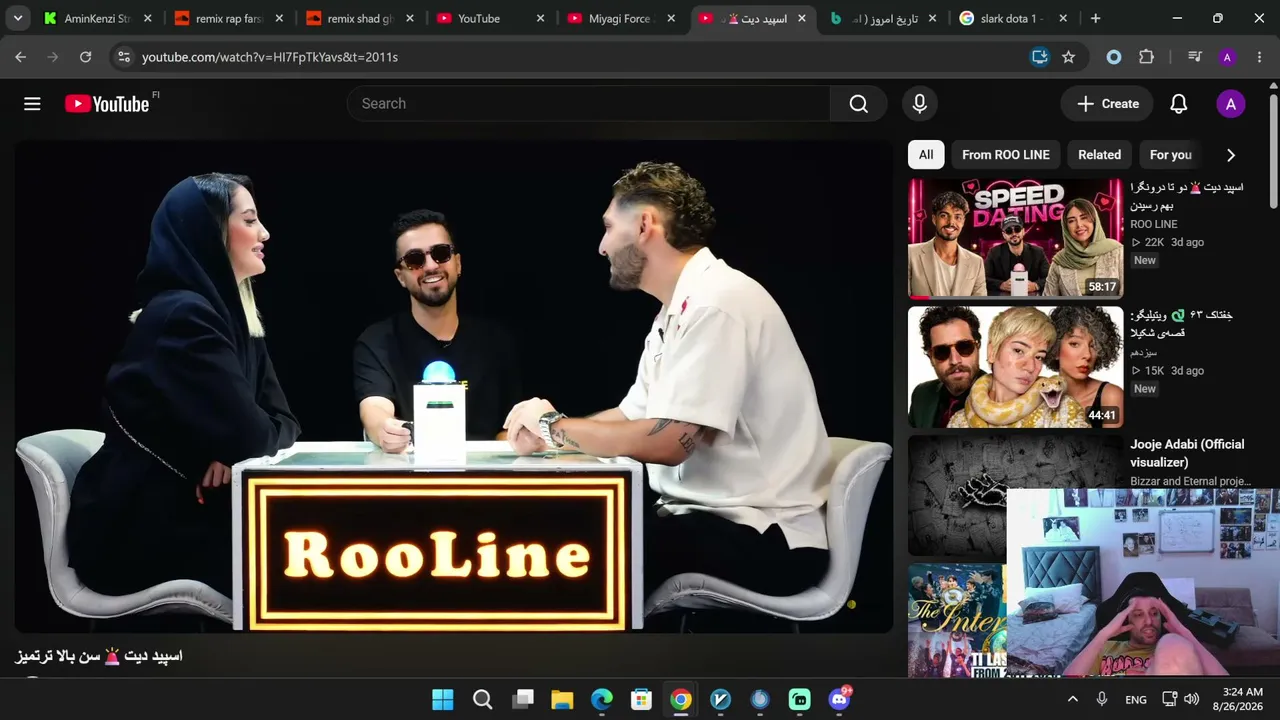Open the Jooje Adabi (Official visualizer) video title

(1187, 453)
